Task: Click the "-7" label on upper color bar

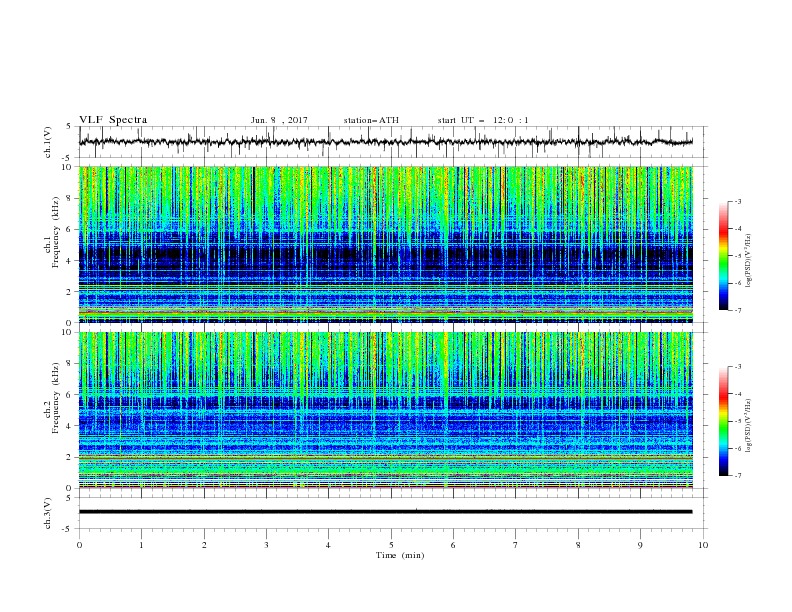Action: click(737, 310)
